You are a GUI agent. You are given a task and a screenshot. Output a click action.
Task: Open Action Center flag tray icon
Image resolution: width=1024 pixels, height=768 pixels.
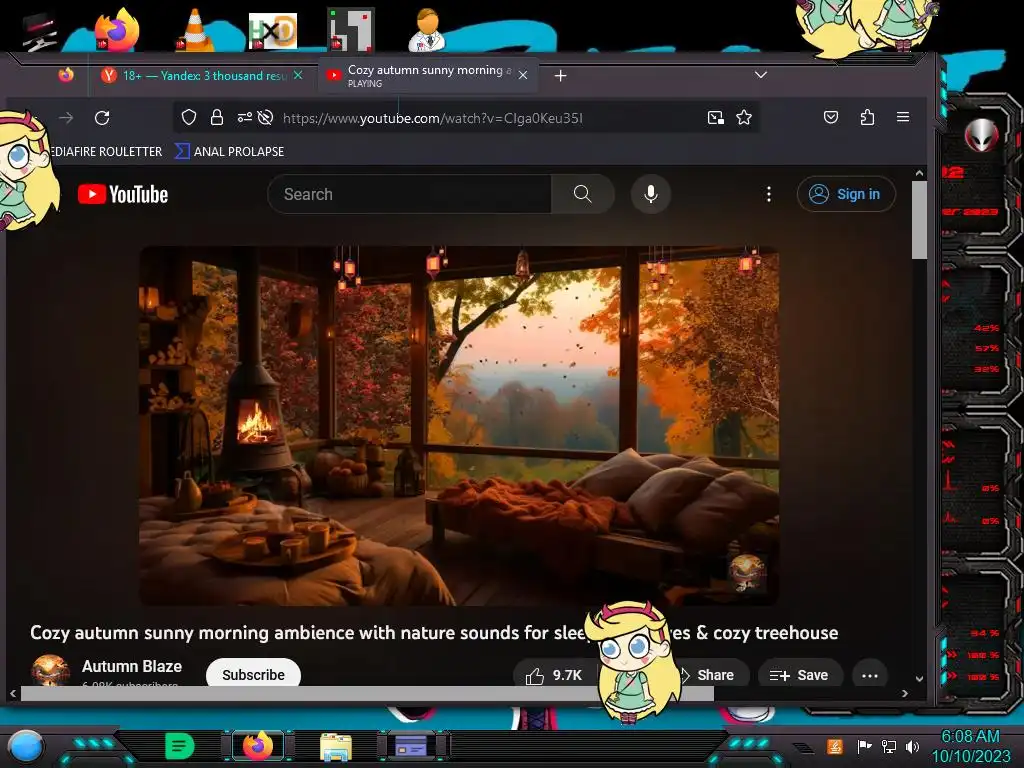coord(864,746)
